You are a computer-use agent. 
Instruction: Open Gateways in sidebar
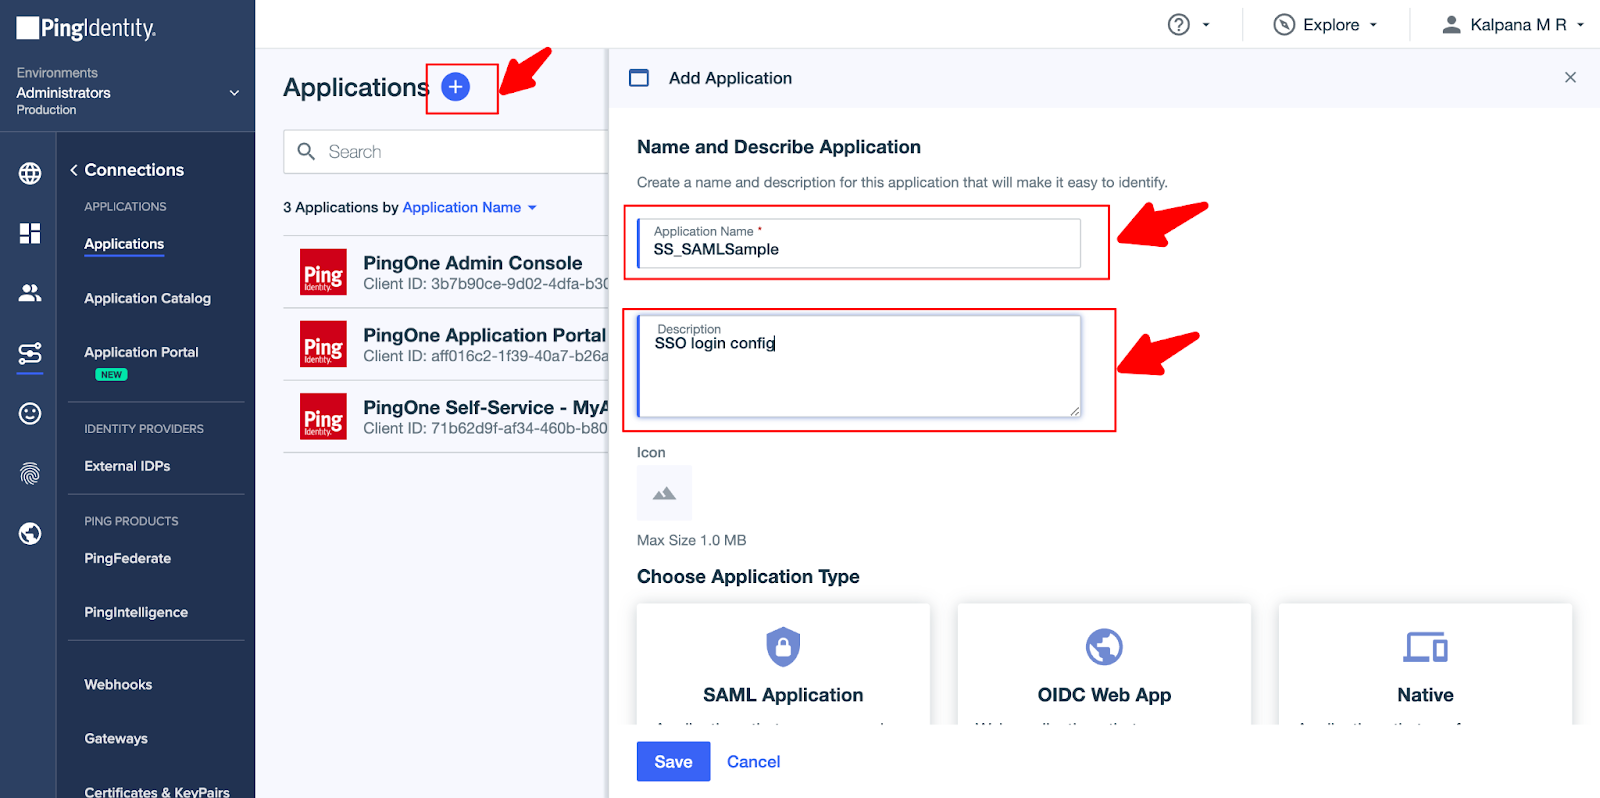116,738
